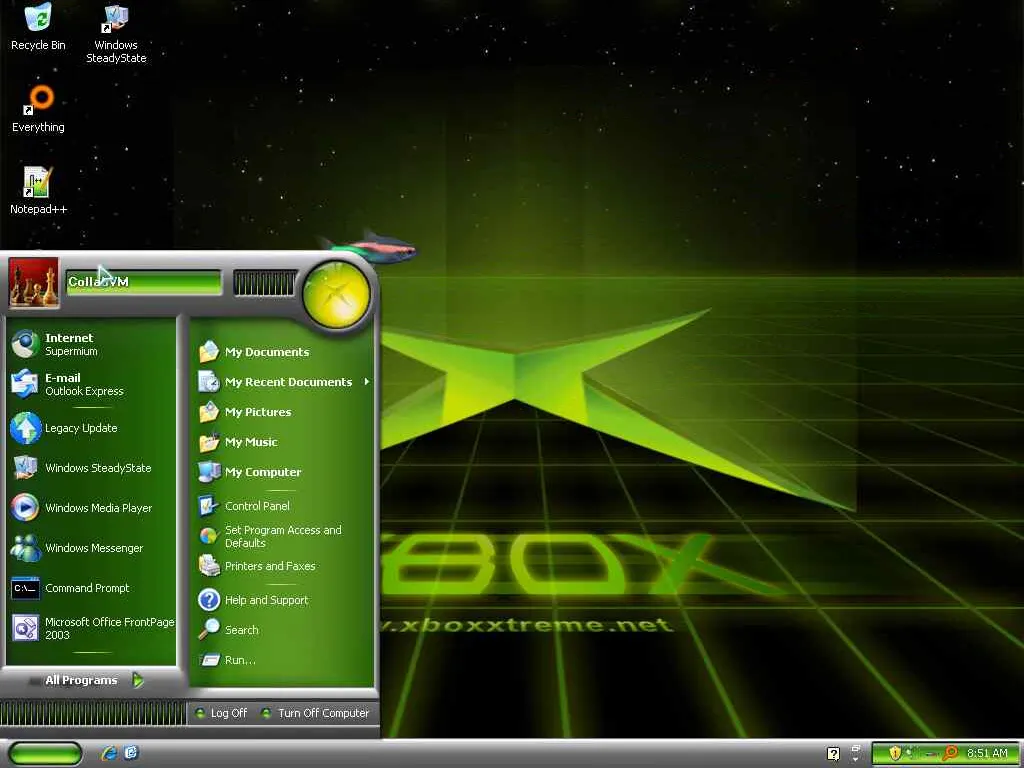
Task: Launch Windows SteadyState from the desktop shortcut
Action: pos(116,34)
